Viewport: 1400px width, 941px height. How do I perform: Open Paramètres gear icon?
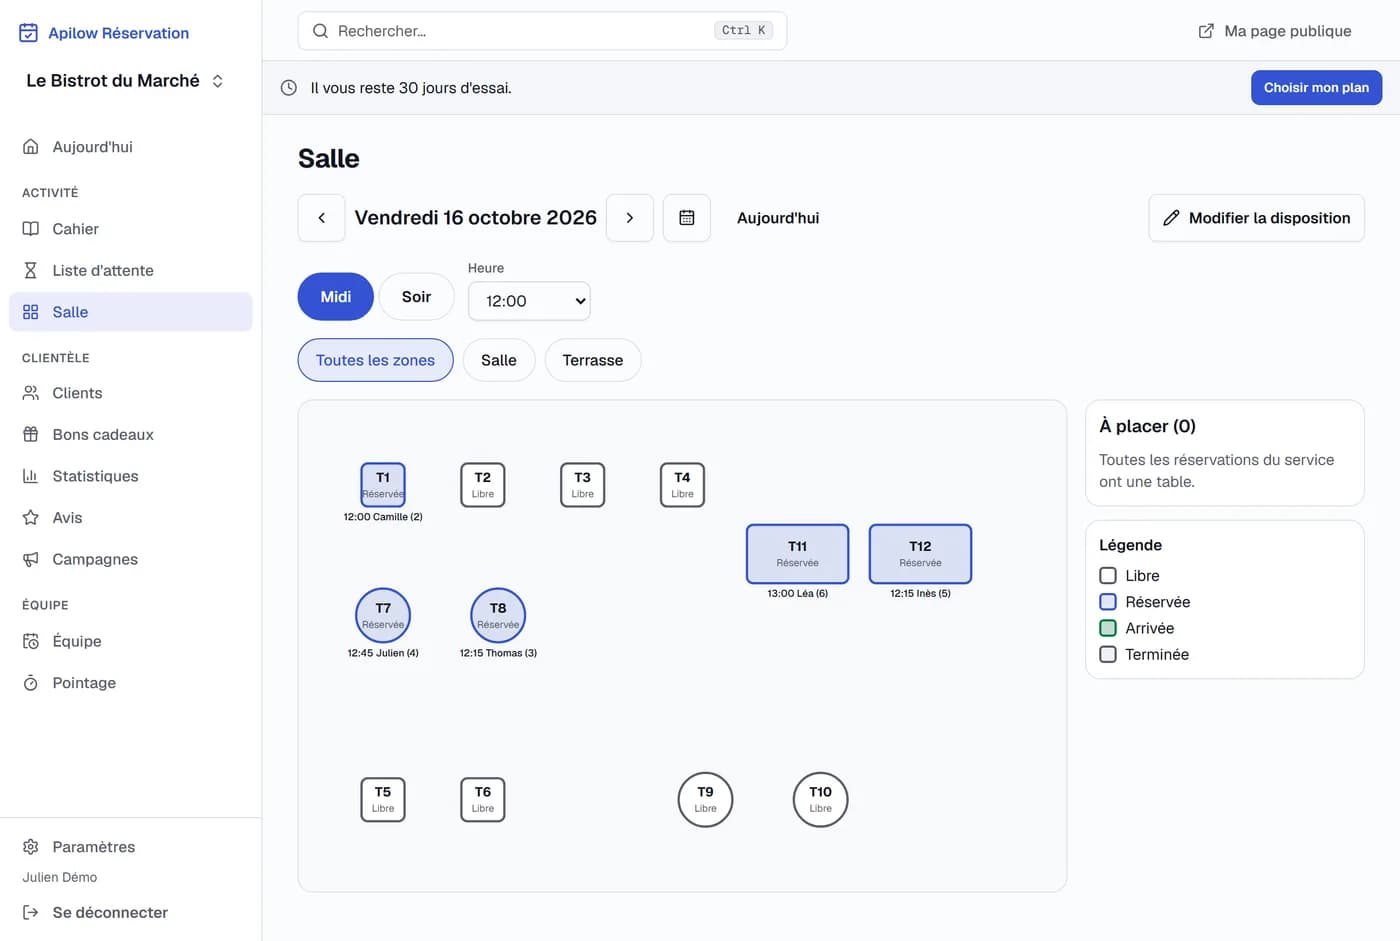(31, 847)
